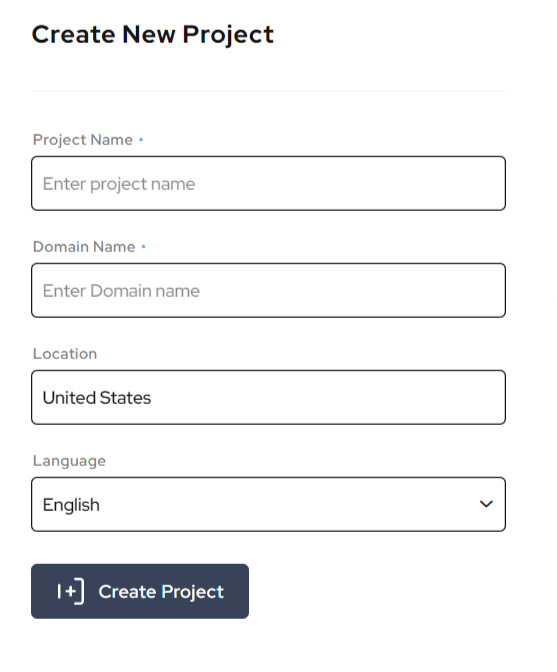Click the Project Name label

[83, 140]
